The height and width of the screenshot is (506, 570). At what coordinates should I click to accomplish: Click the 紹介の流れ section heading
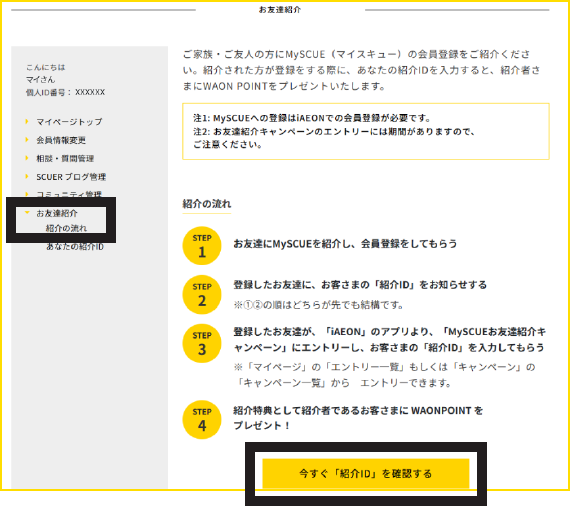pyautogui.click(x=206, y=204)
